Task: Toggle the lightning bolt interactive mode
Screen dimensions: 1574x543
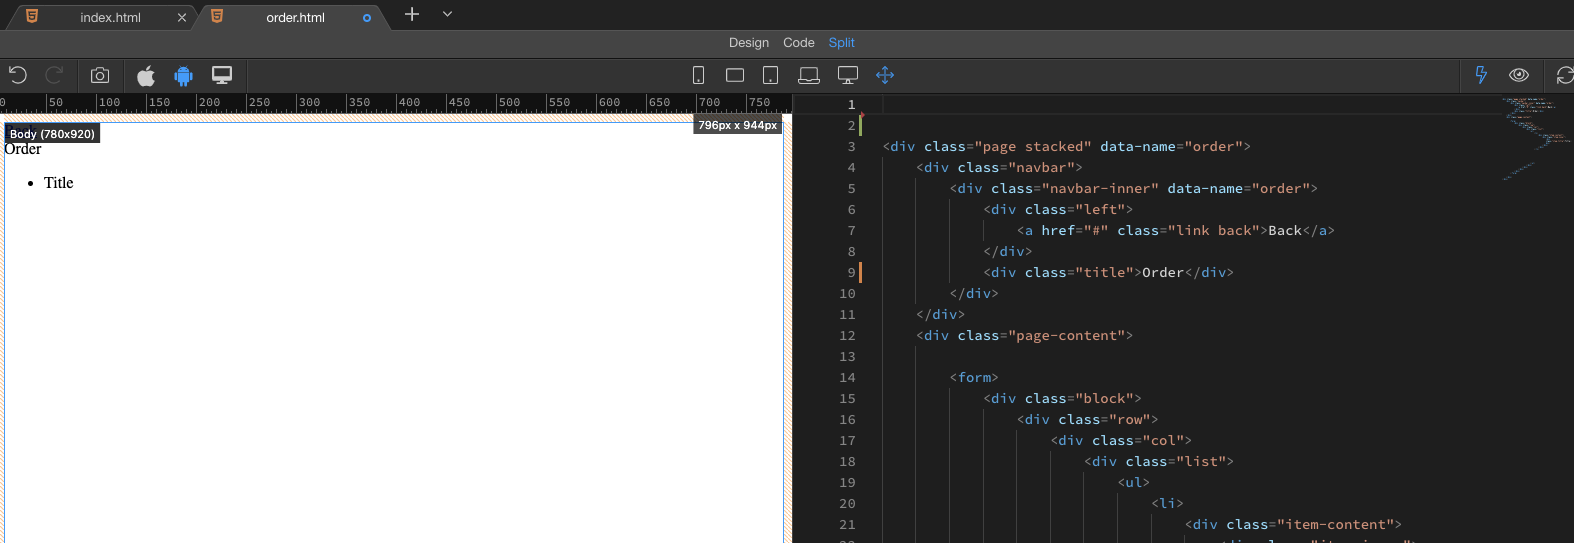Action: (1481, 75)
